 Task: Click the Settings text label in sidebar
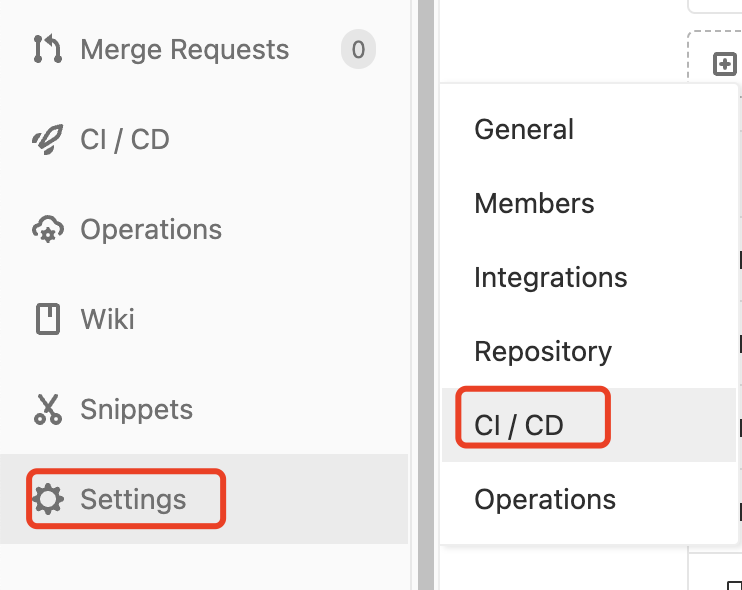(x=133, y=499)
